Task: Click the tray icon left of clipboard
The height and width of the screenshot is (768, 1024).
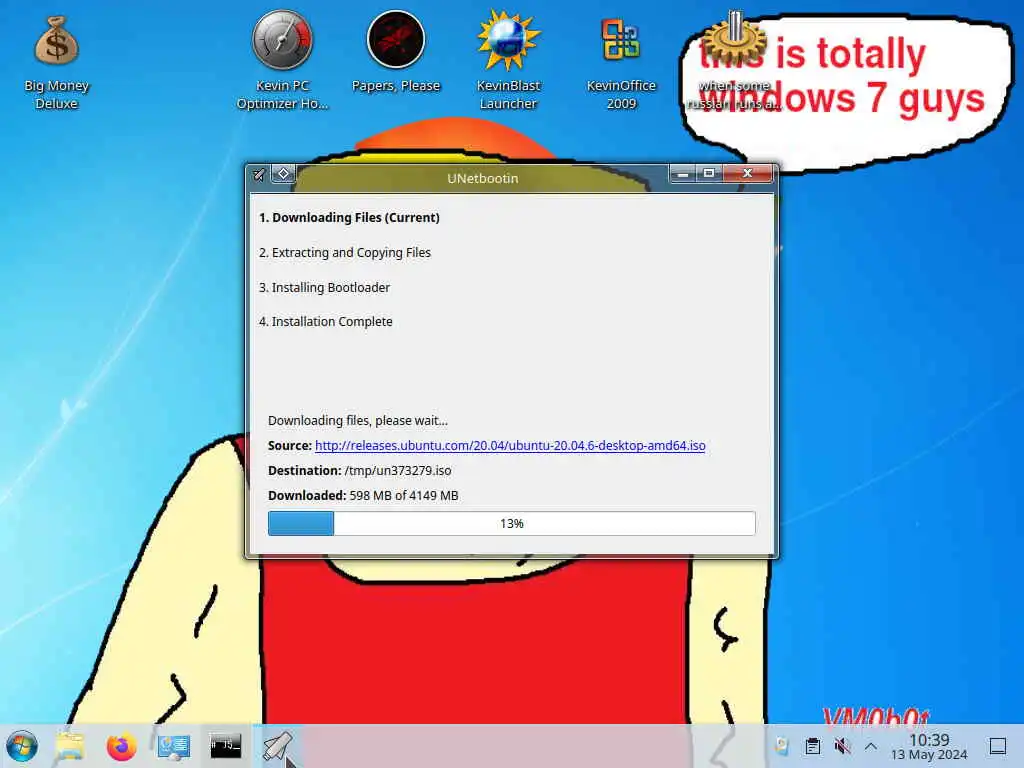Action: point(782,746)
